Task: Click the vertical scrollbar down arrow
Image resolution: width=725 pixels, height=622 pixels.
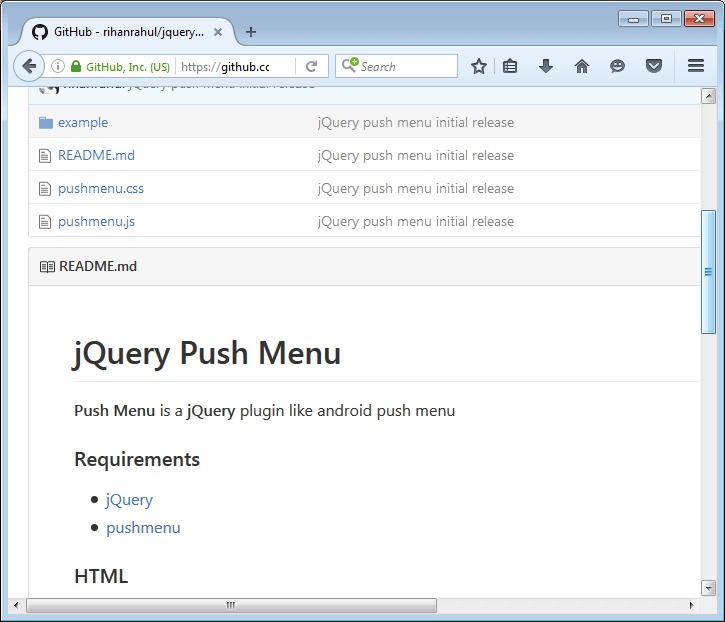Action: [x=708, y=587]
